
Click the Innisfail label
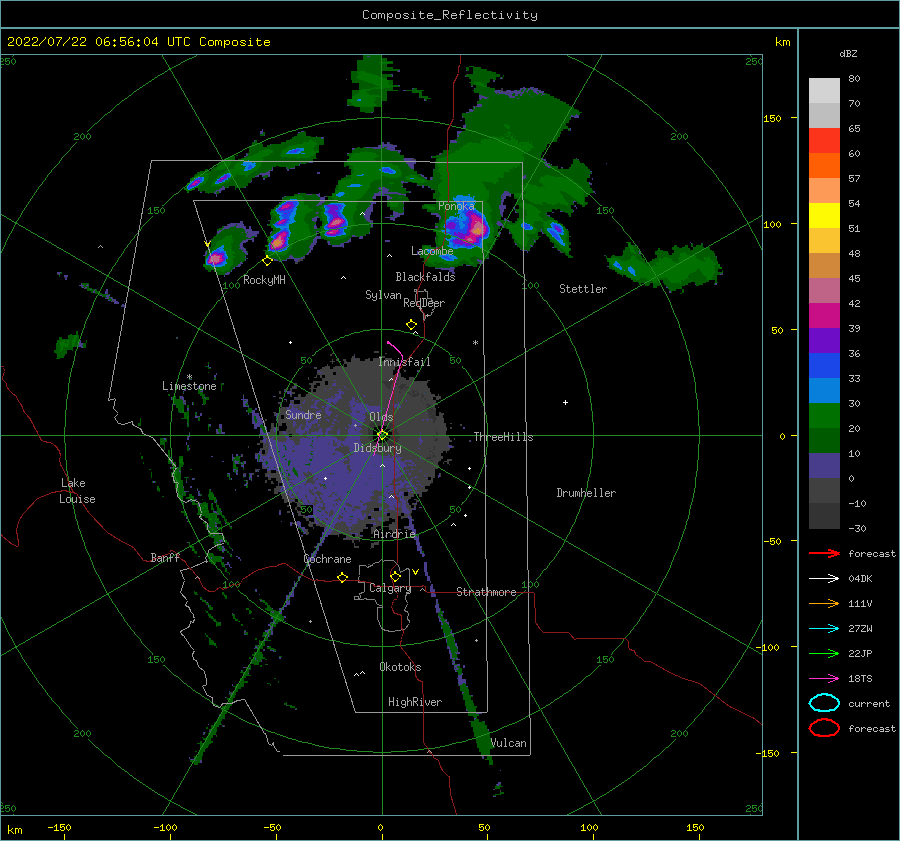404,362
